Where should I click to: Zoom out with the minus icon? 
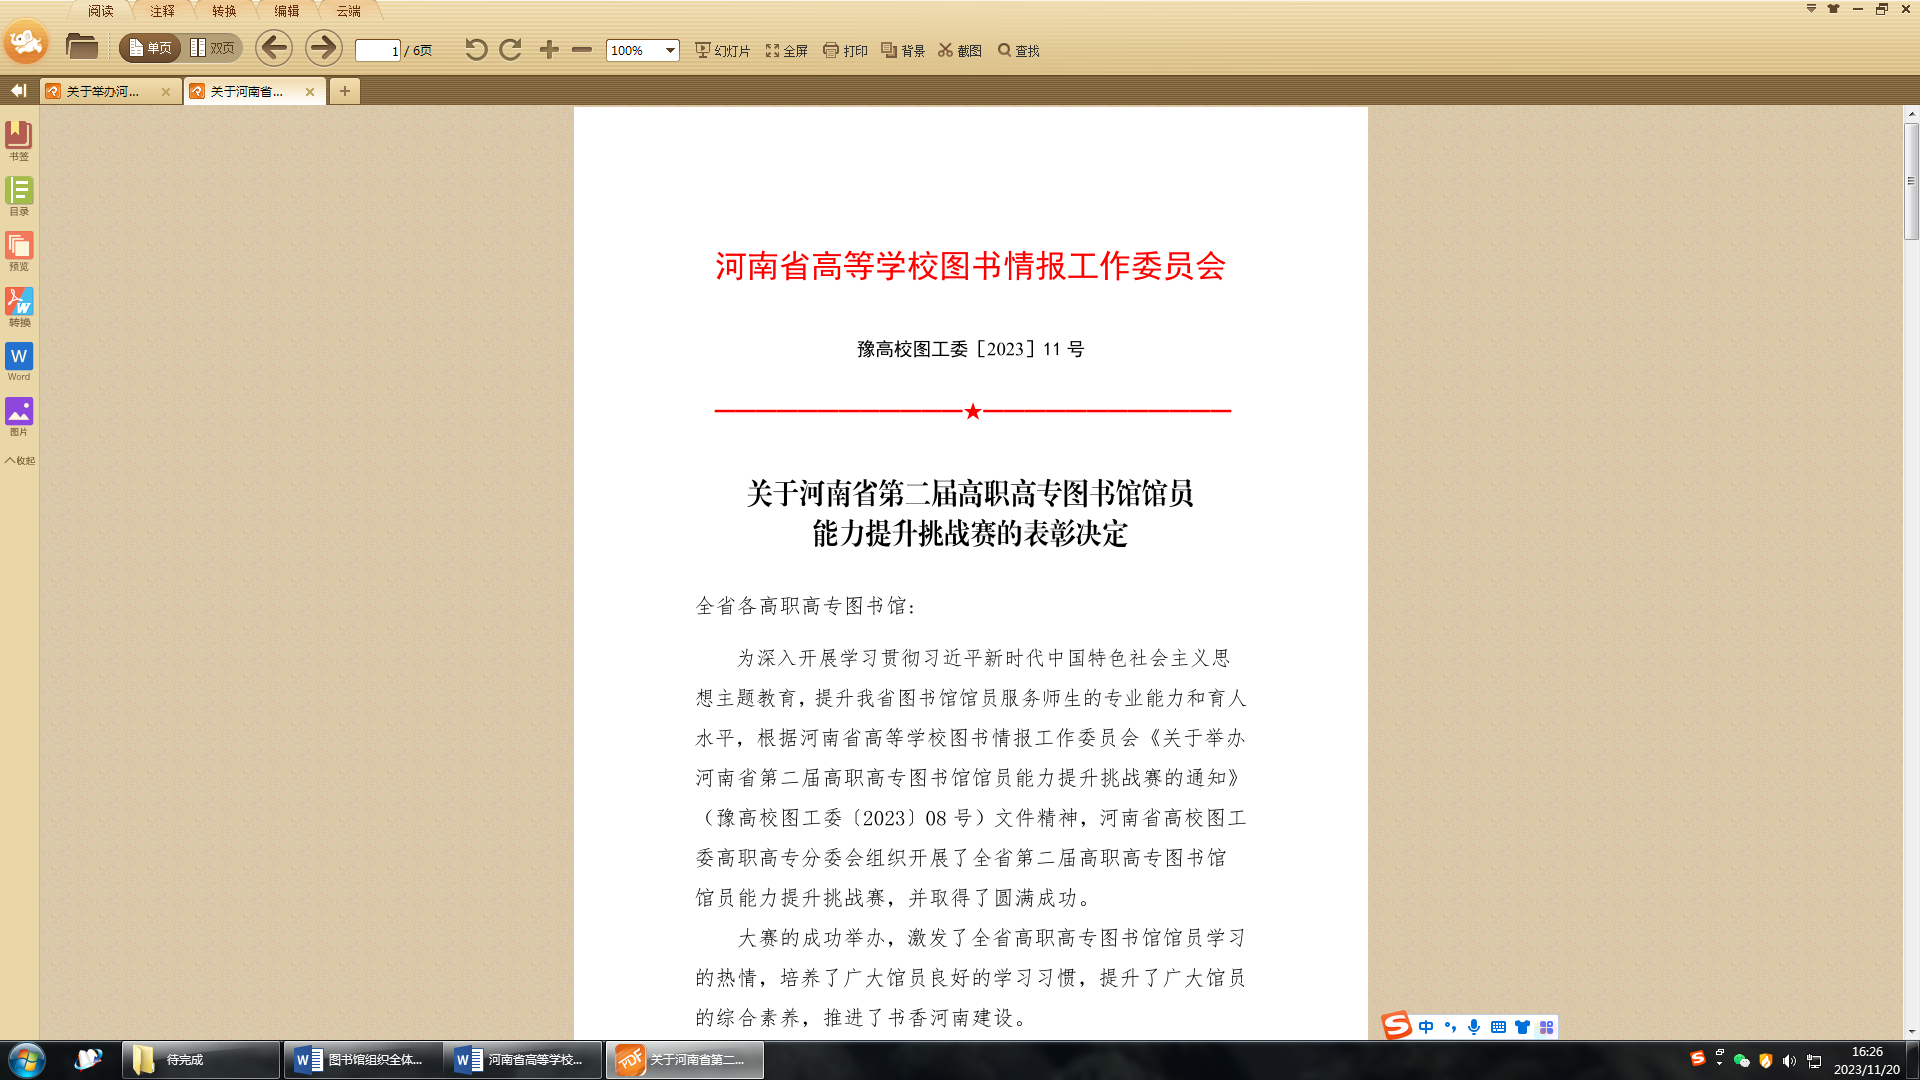pos(582,49)
